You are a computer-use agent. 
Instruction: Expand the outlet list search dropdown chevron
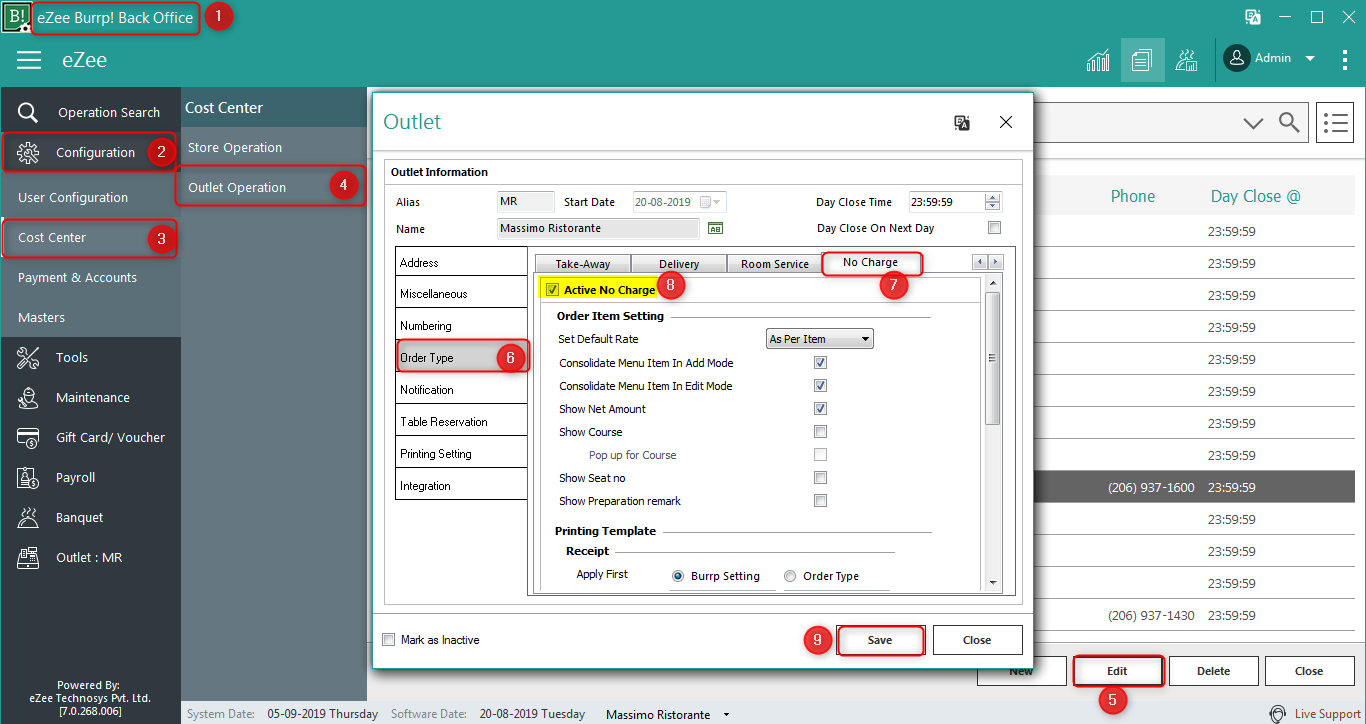tap(1253, 123)
